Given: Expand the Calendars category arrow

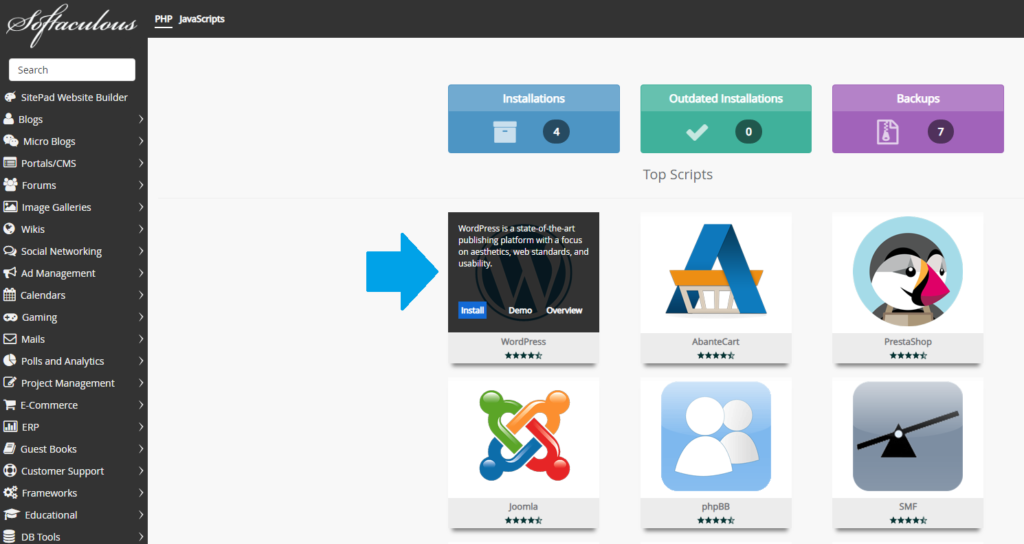Looking at the screenshot, I should point(141,295).
